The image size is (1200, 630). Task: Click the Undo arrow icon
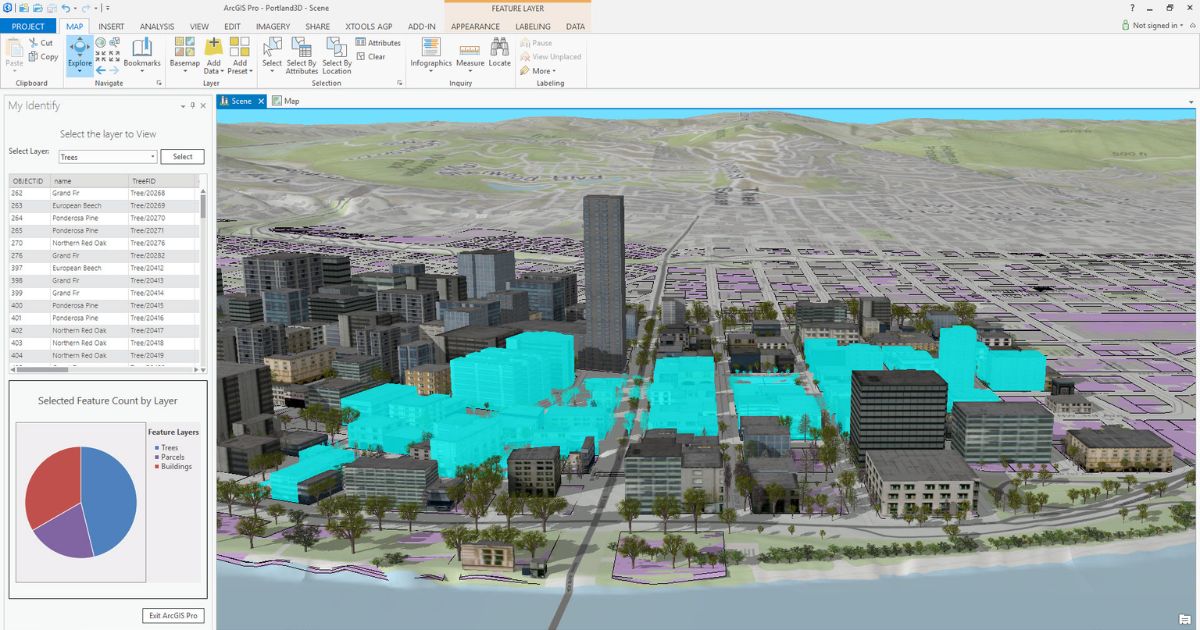click(x=65, y=8)
